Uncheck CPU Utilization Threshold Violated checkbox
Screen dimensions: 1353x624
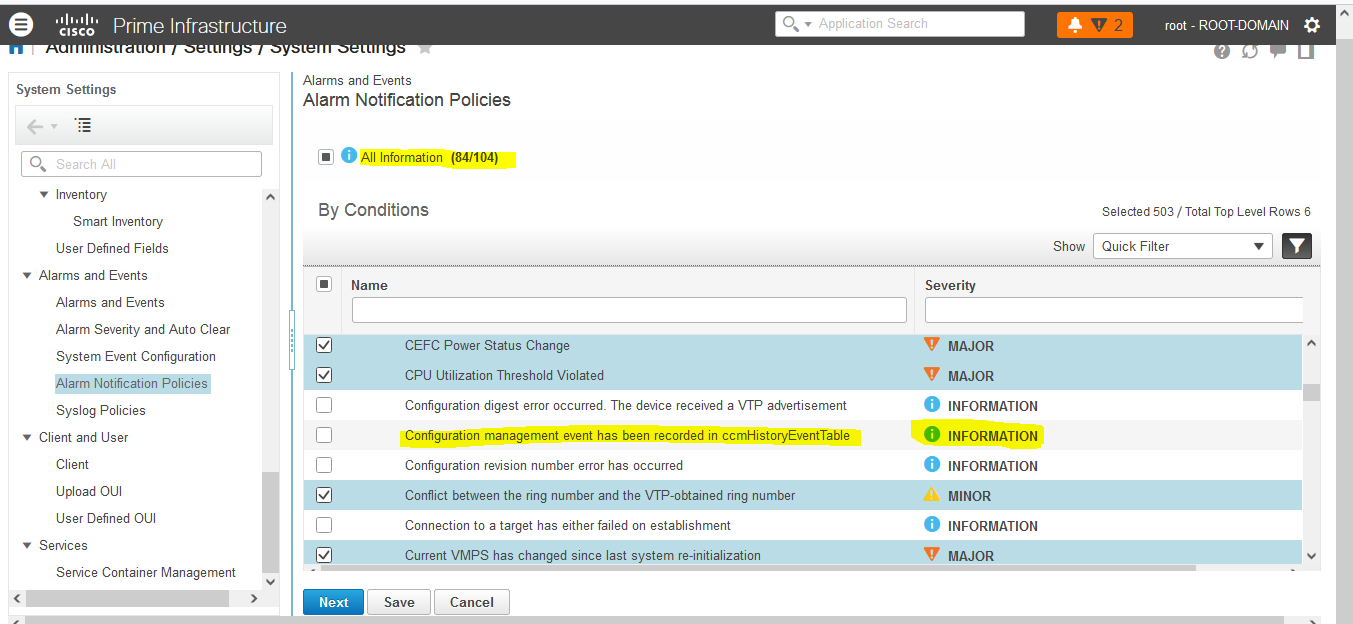[x=324, y=375]
